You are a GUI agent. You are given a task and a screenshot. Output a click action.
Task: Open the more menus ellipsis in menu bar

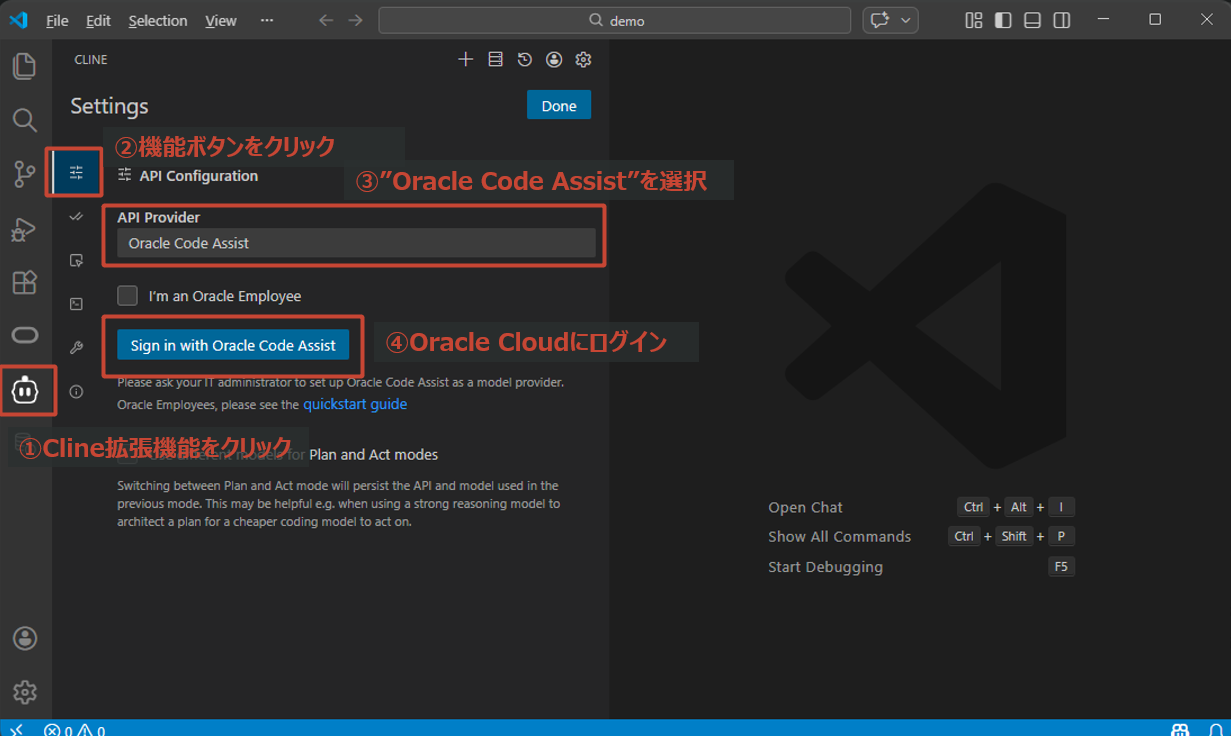(267, 20)
